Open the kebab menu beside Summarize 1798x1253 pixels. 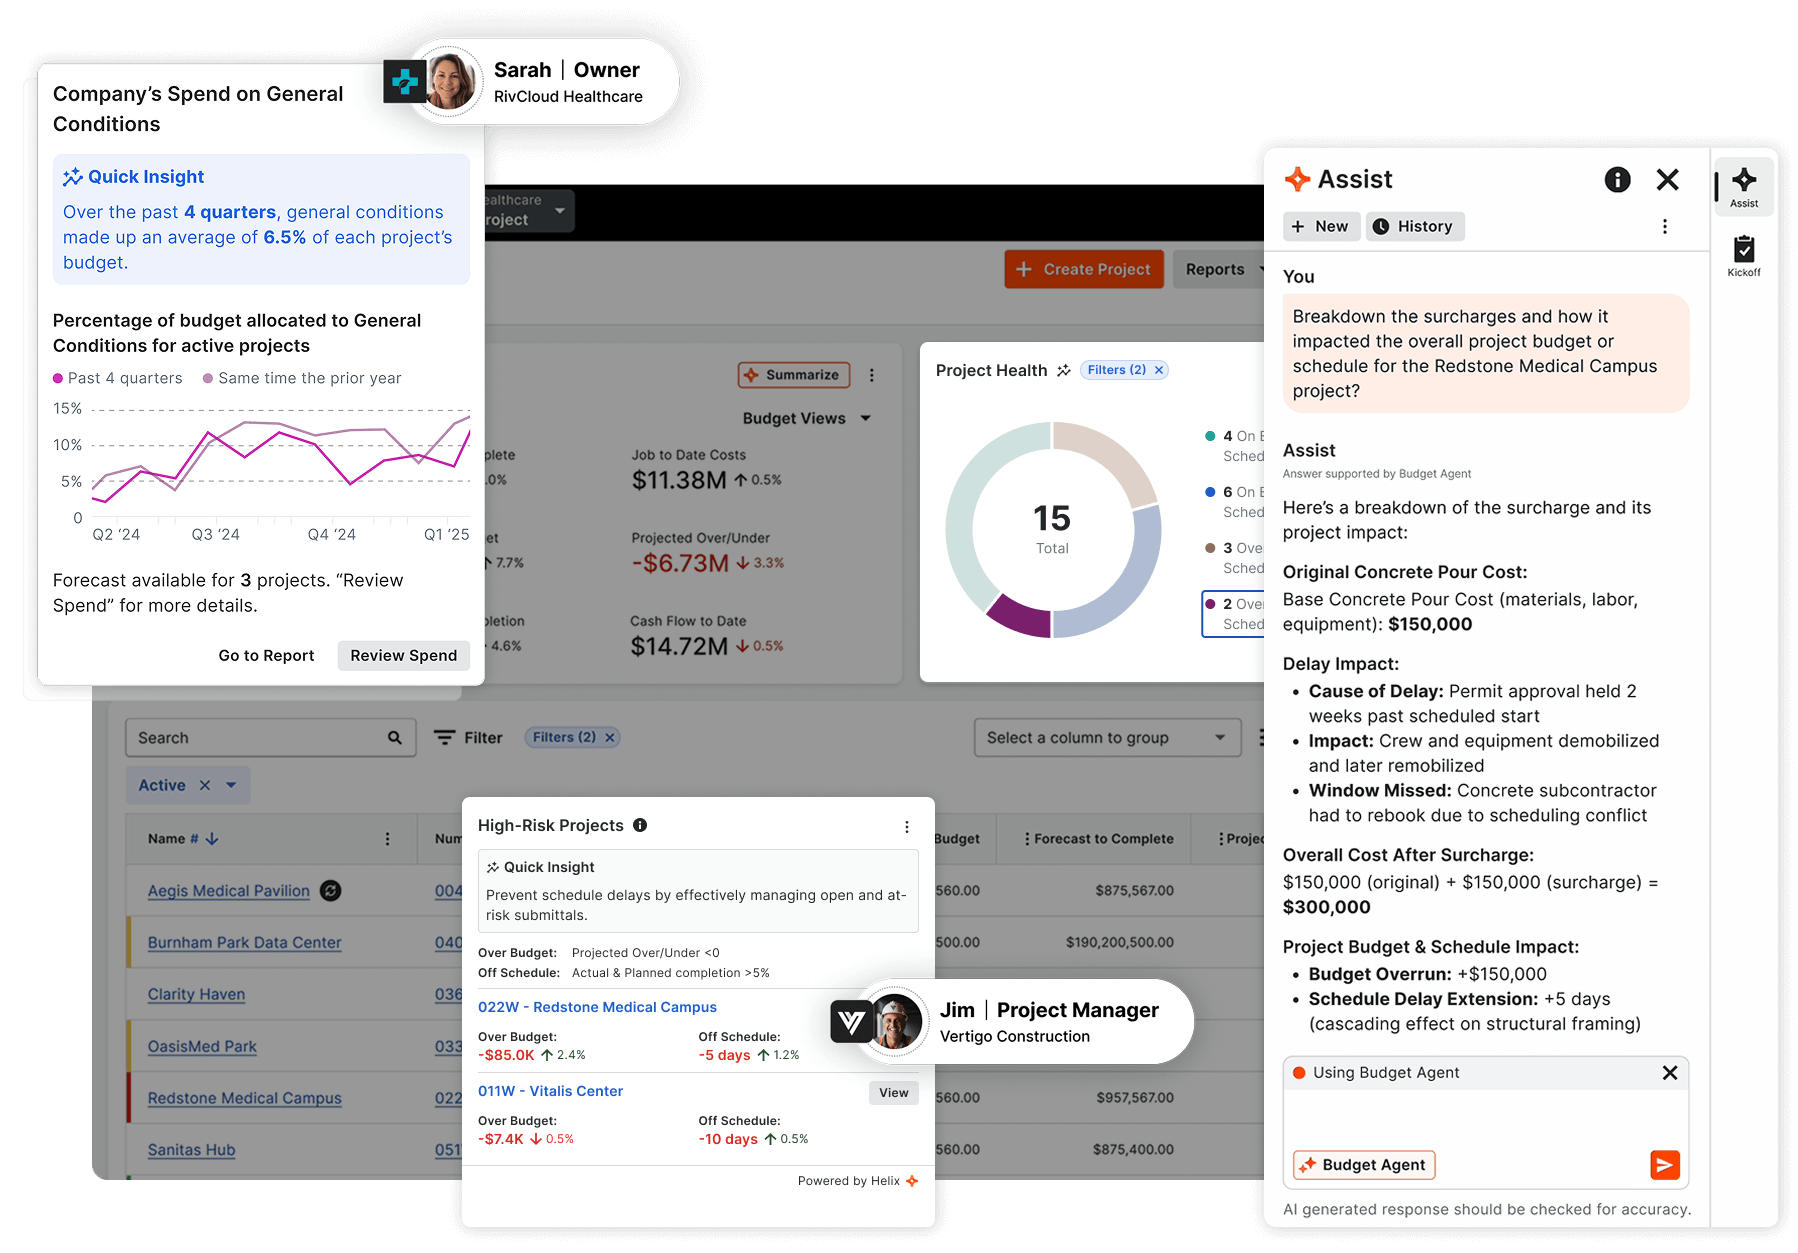tap(872, 374)
